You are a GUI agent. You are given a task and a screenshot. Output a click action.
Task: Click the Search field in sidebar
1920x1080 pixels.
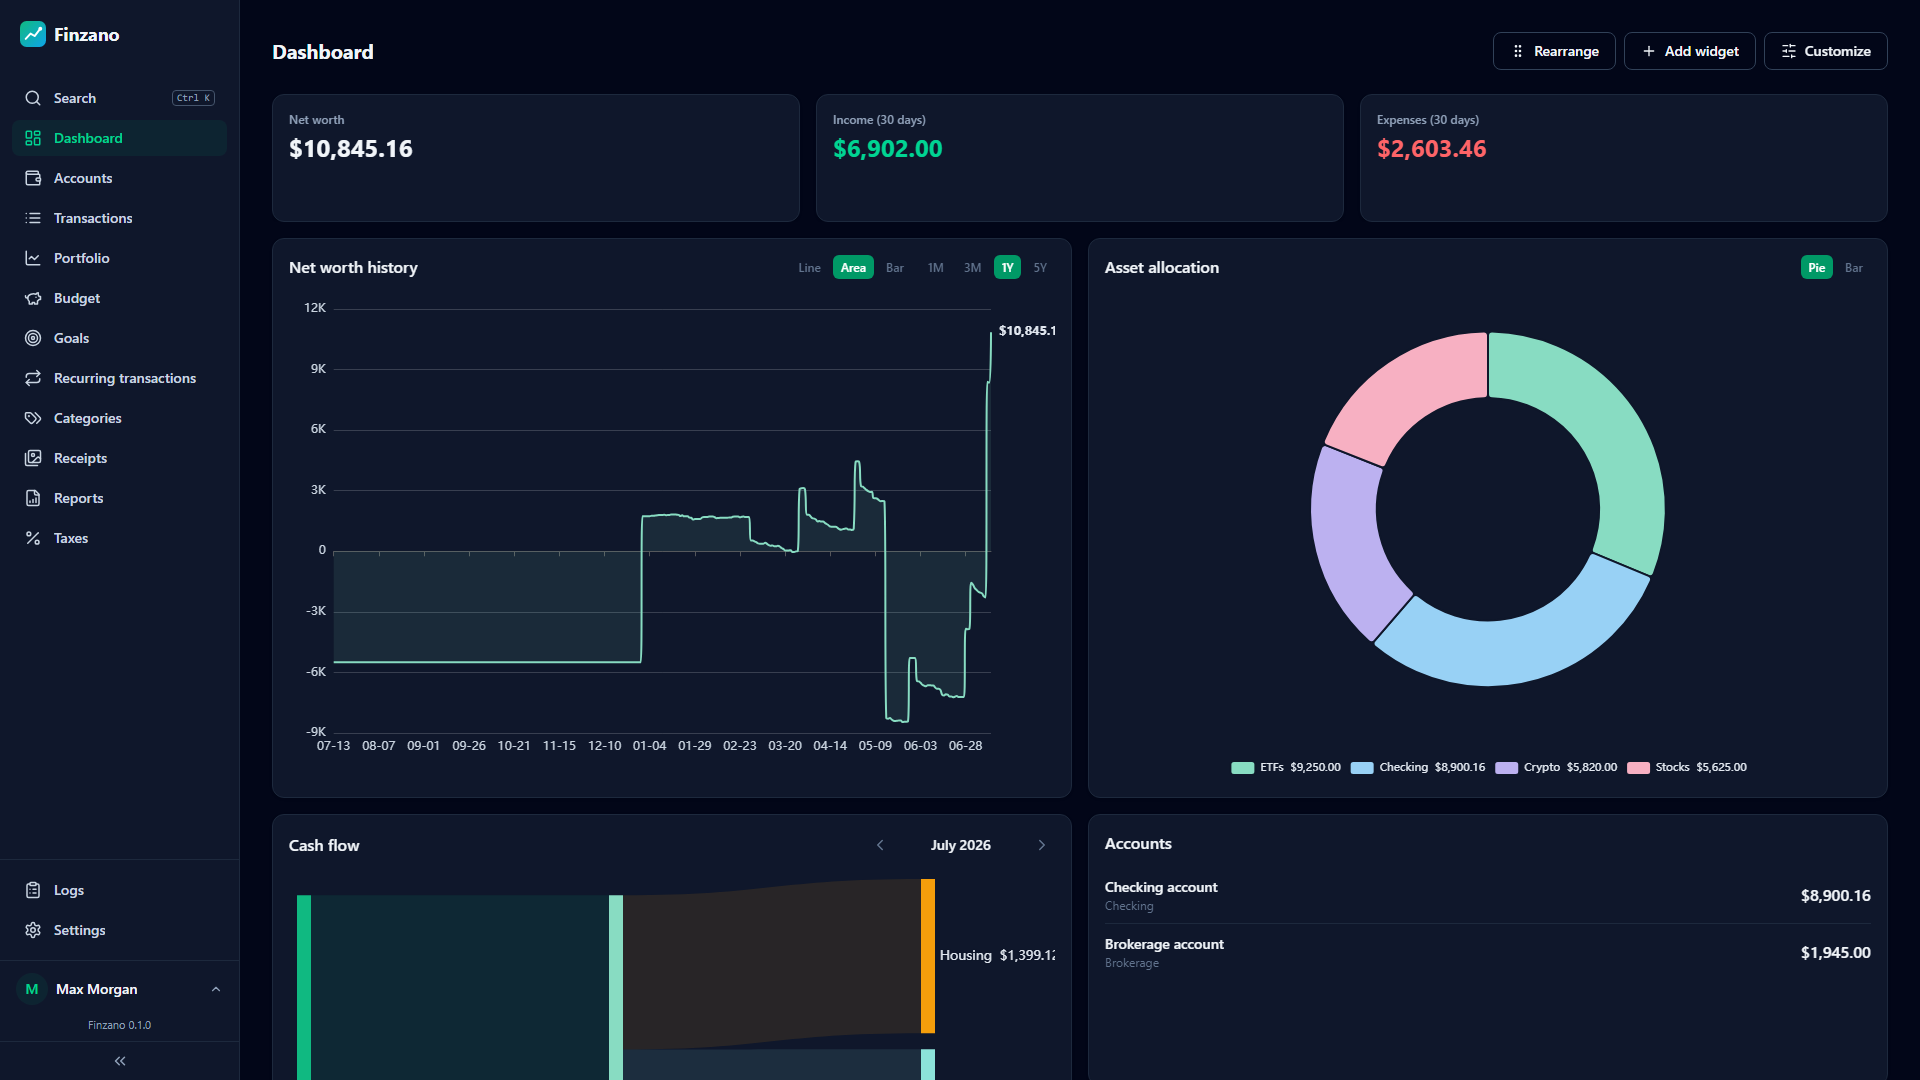(120, 98)
